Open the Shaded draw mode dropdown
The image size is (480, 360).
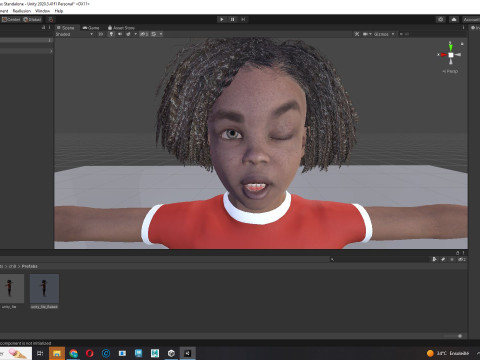pyautogui.click(x=74, y=34)
